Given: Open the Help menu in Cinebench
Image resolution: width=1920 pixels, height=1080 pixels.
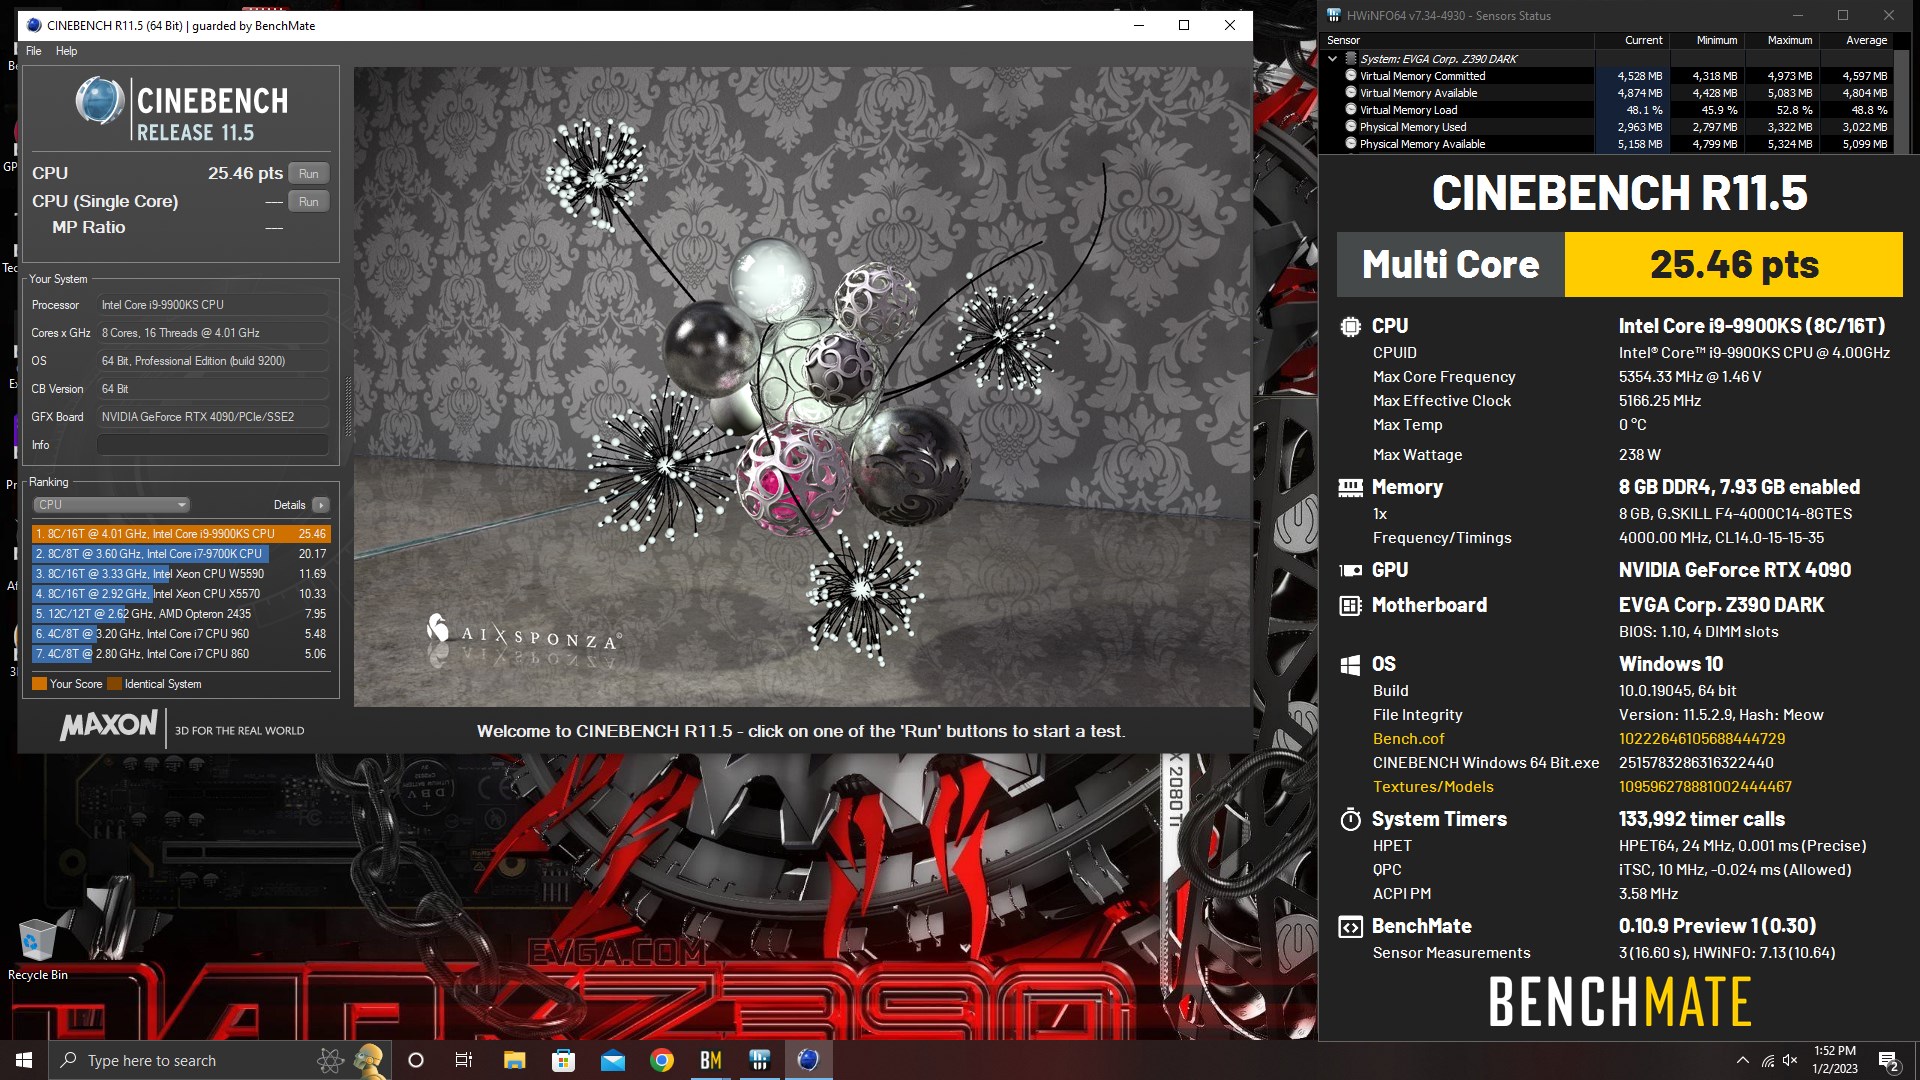Looking at the screenshot, I should (66, 51).
